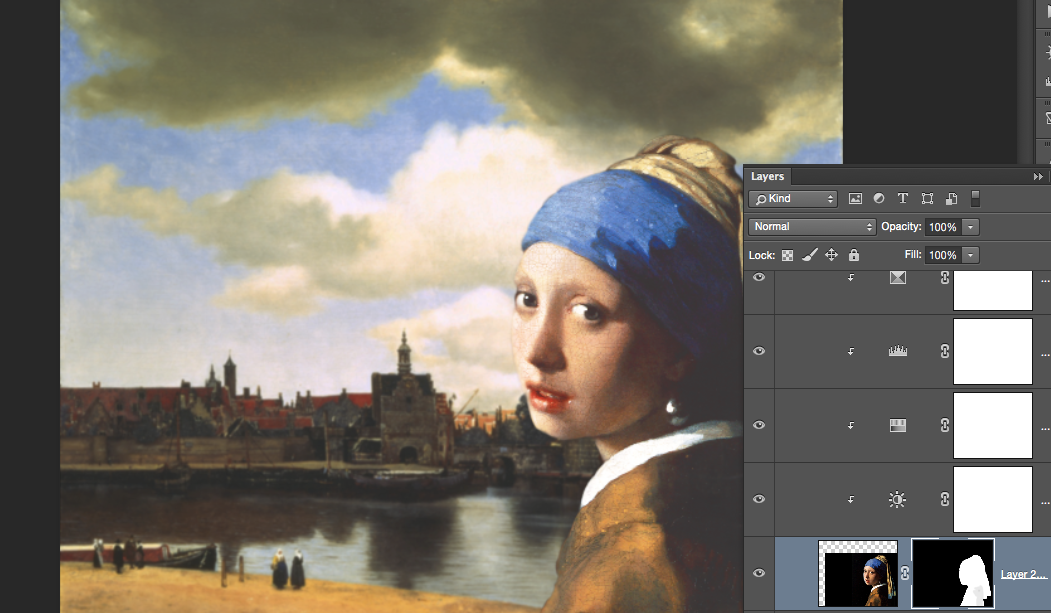Switch to the Layers tab

pos(767,176)
